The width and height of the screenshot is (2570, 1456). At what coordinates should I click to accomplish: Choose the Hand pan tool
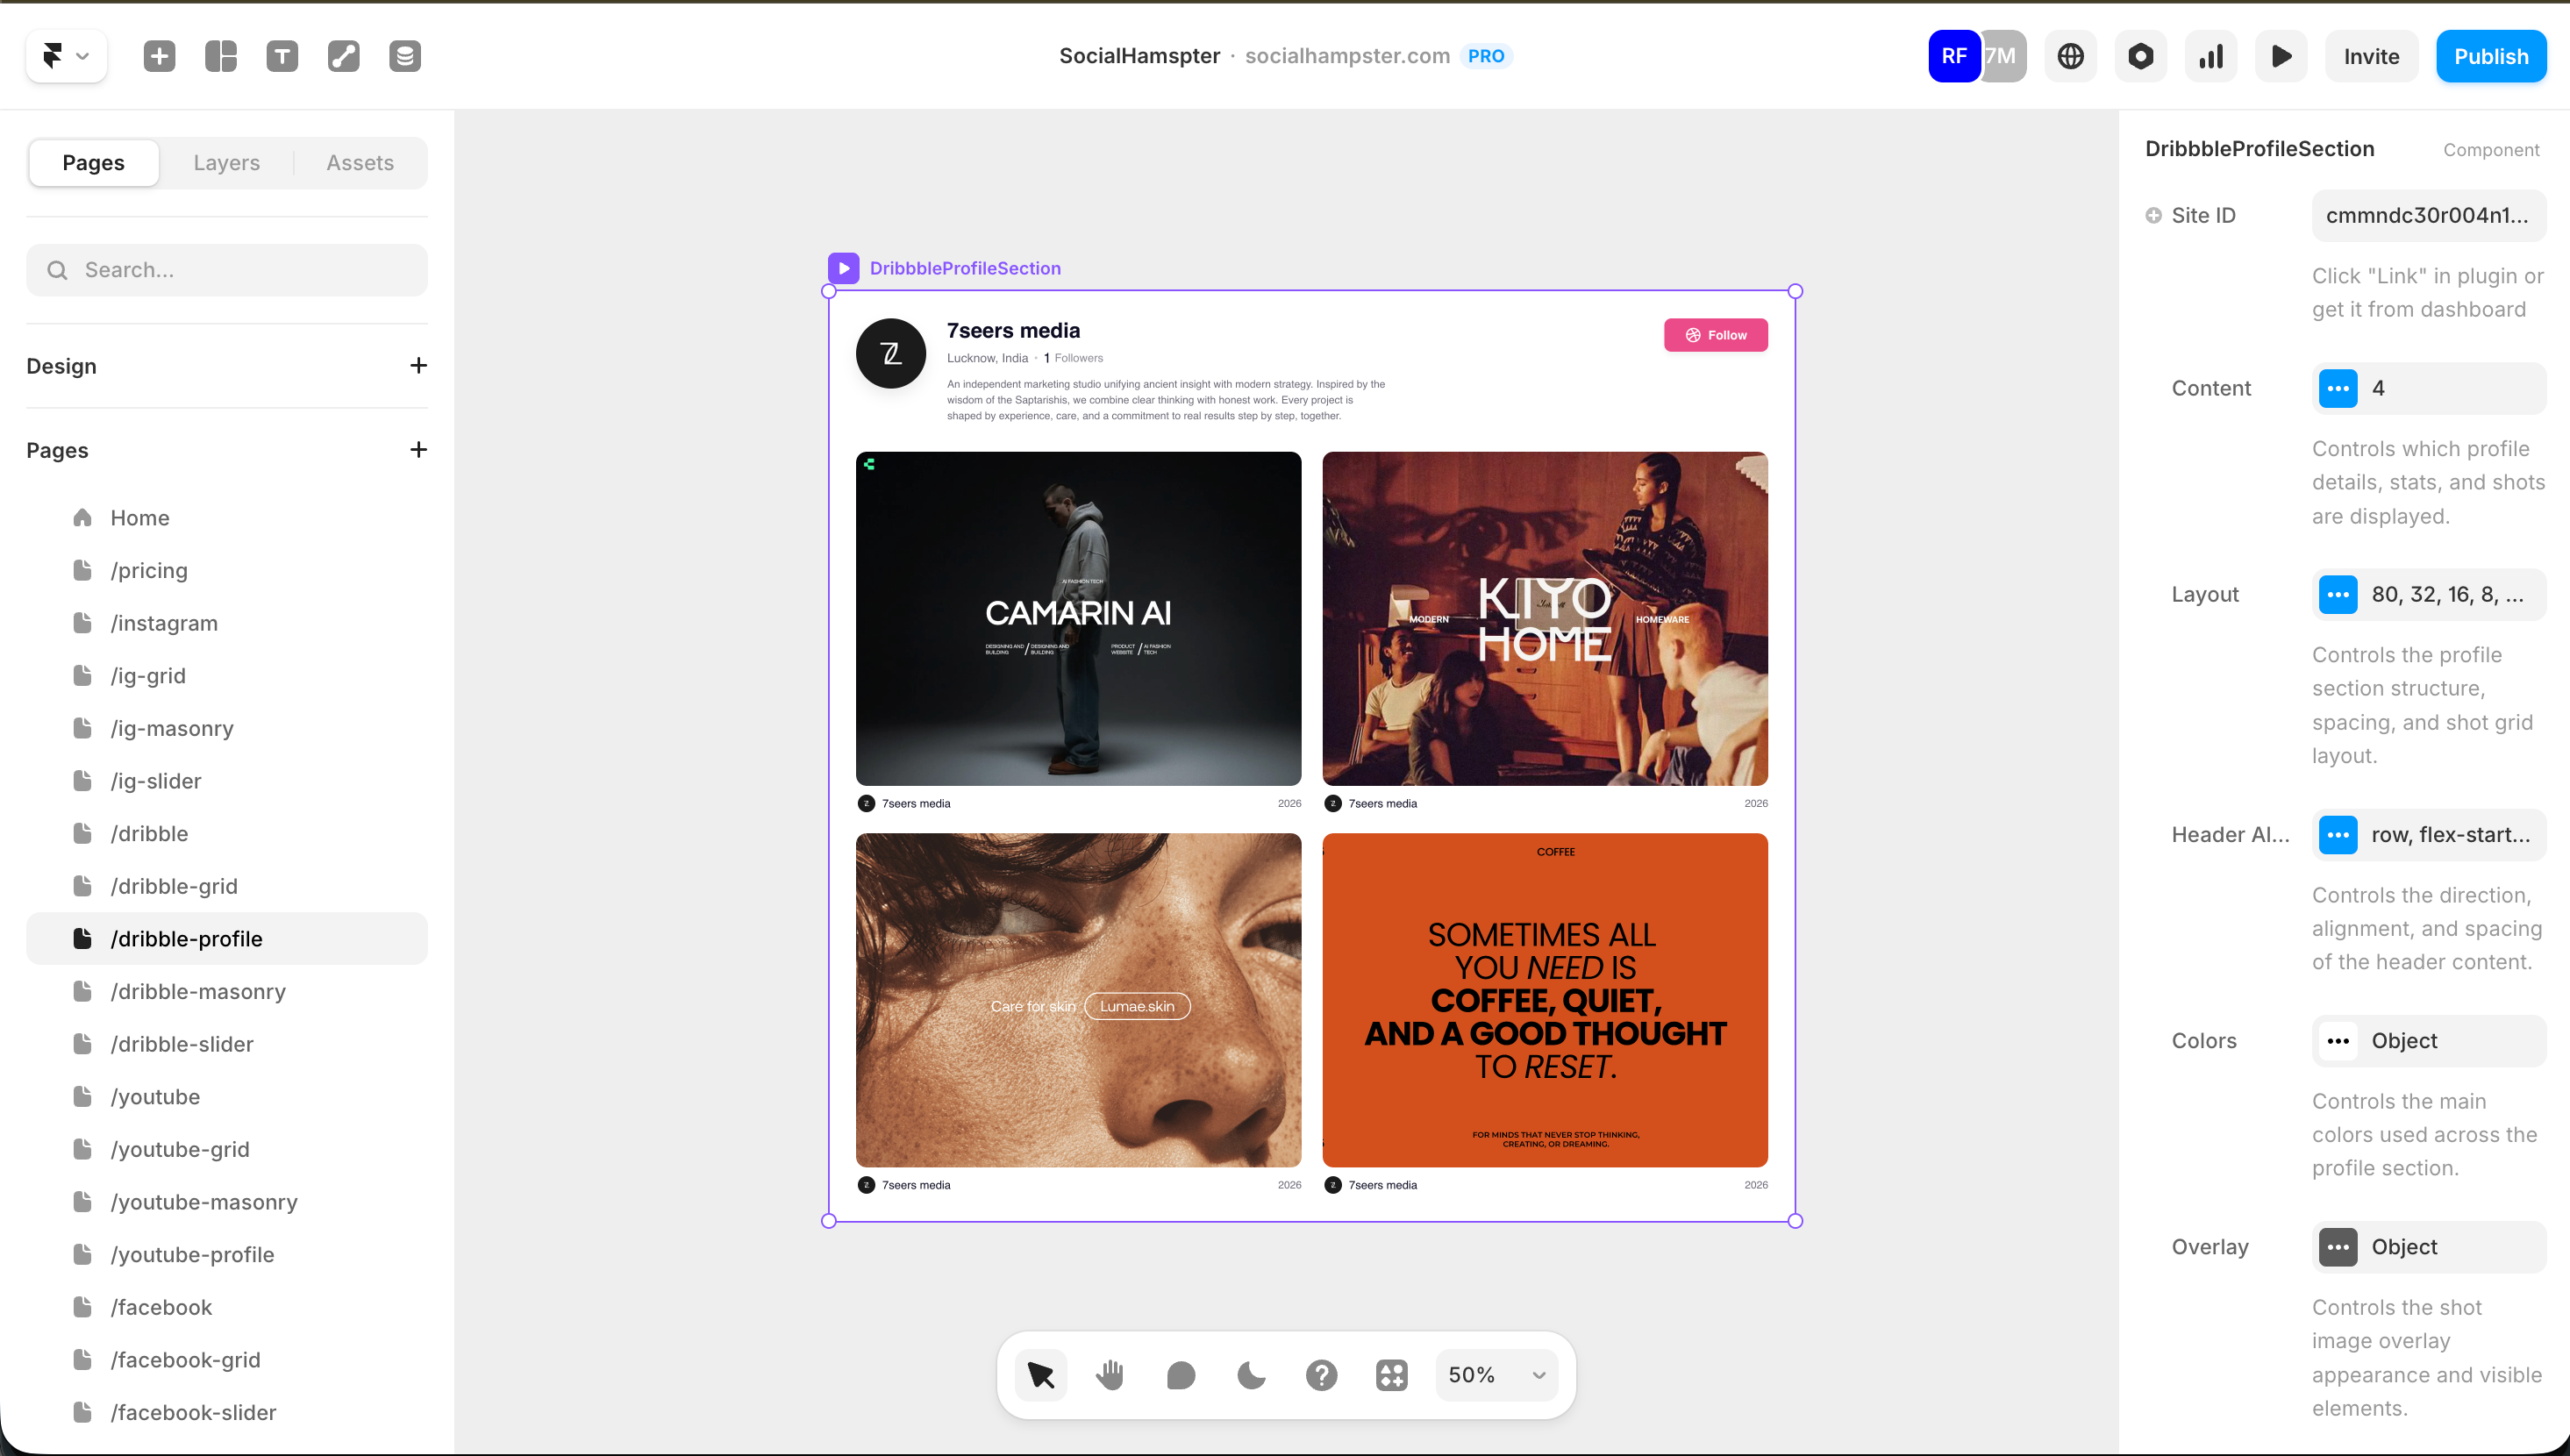click(1110, 1376)
